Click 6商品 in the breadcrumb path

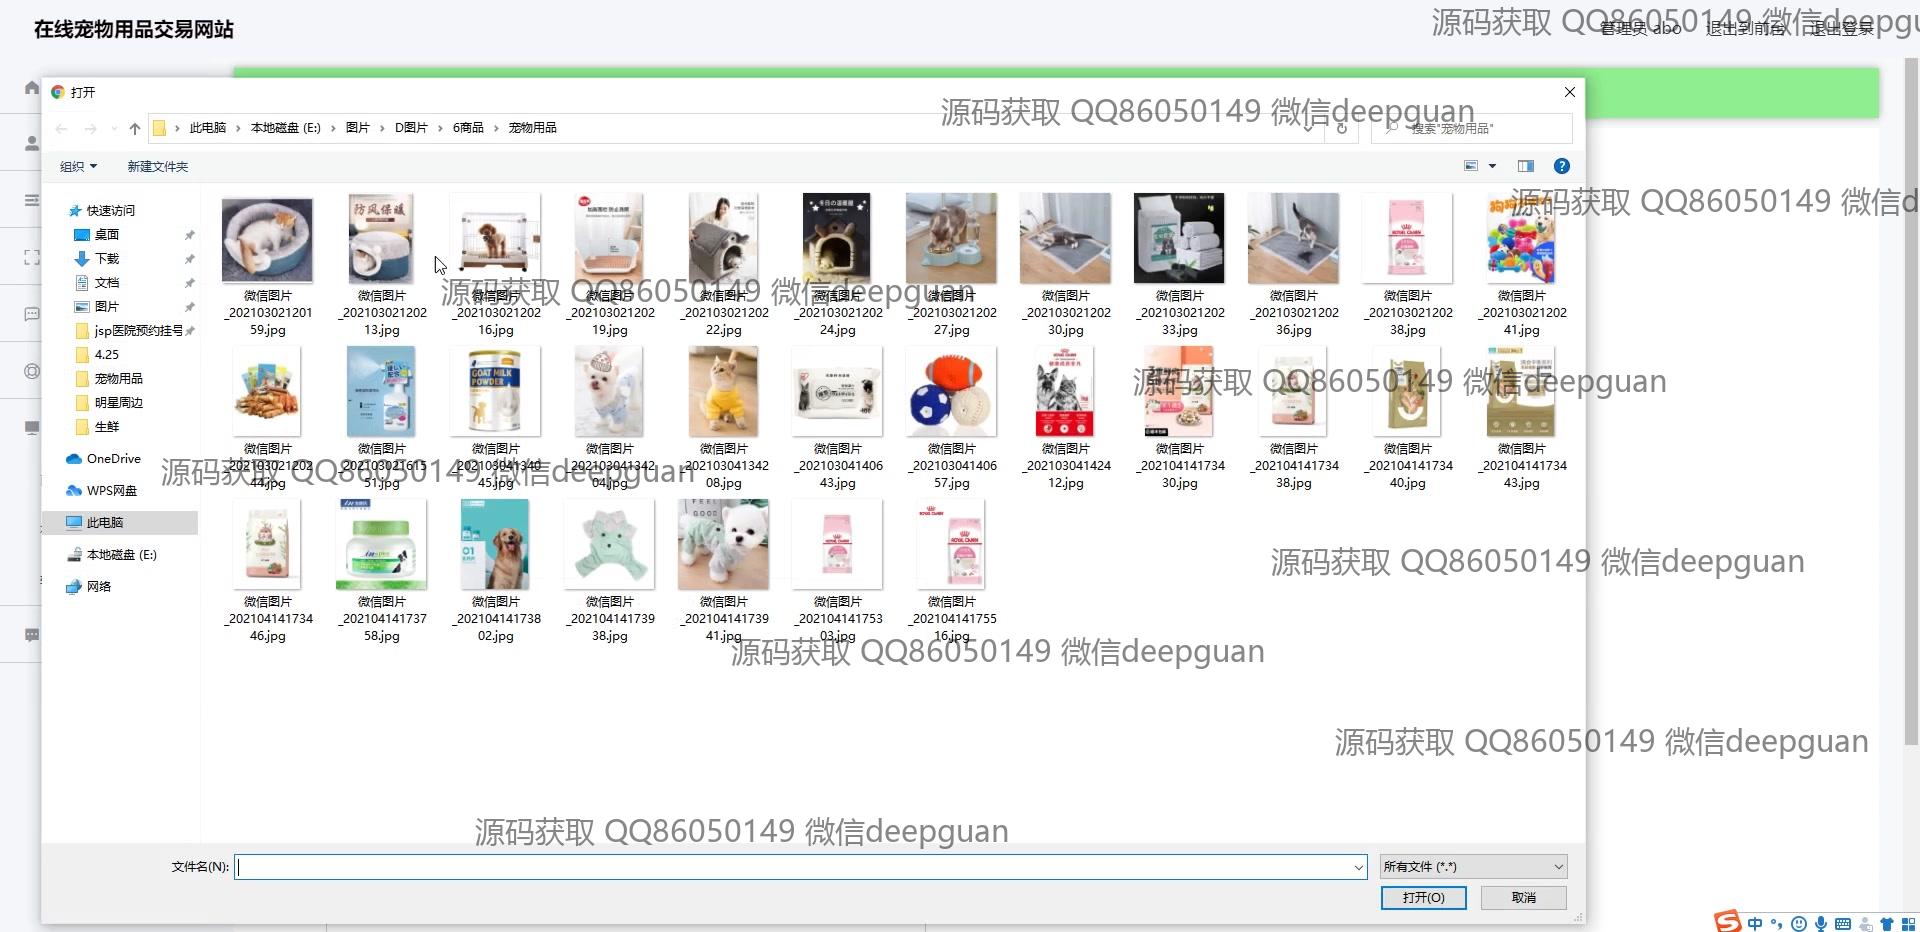coord(467,128)
